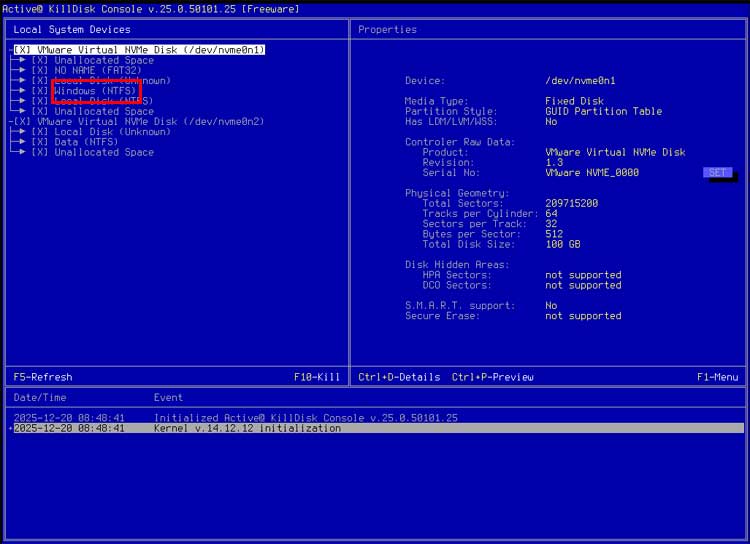This screenshot has height=544, width=750.
Task: Click the Revision value 1.3
Action: point(554,163)
